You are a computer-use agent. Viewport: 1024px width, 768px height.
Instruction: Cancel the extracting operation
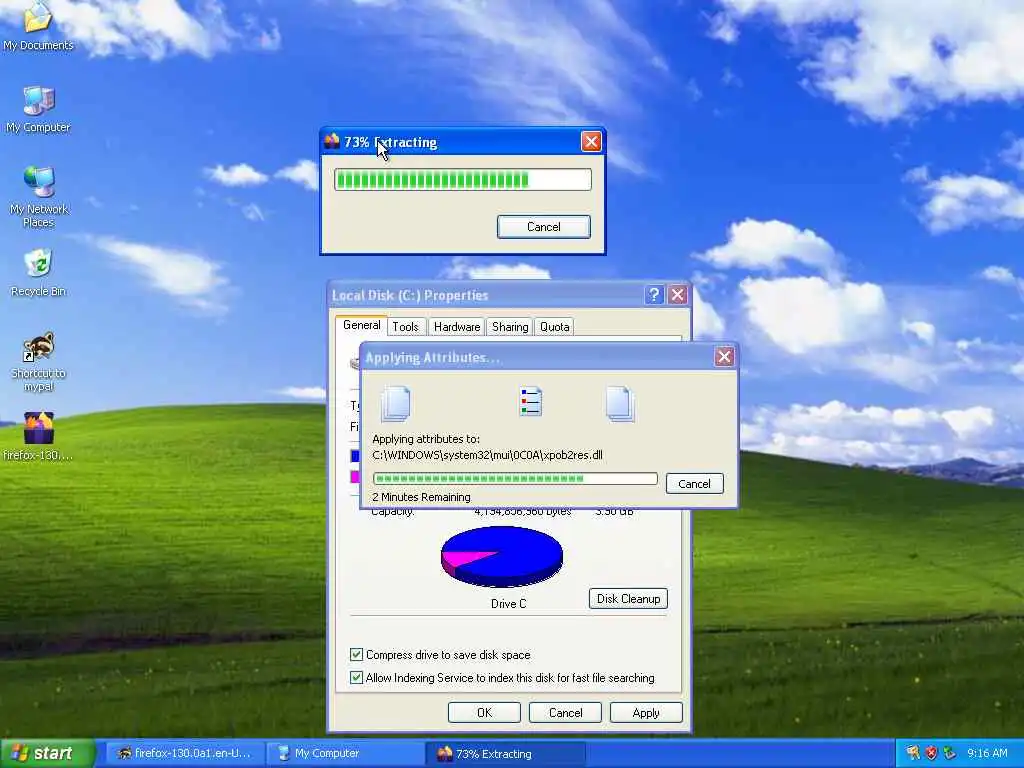(543, 227)
